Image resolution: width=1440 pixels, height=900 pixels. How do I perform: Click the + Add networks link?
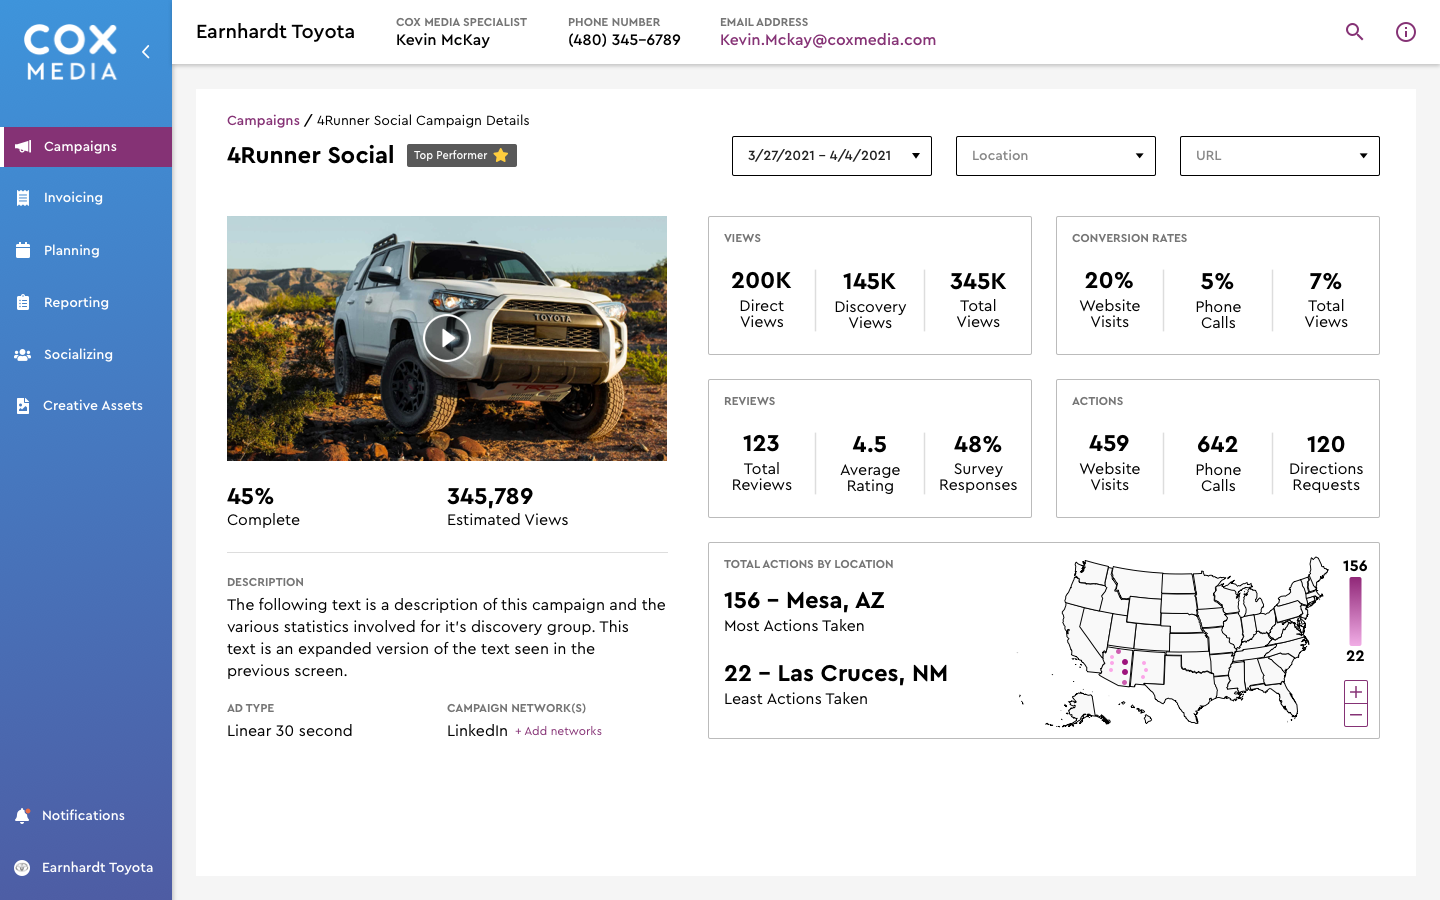pos(558,731)
